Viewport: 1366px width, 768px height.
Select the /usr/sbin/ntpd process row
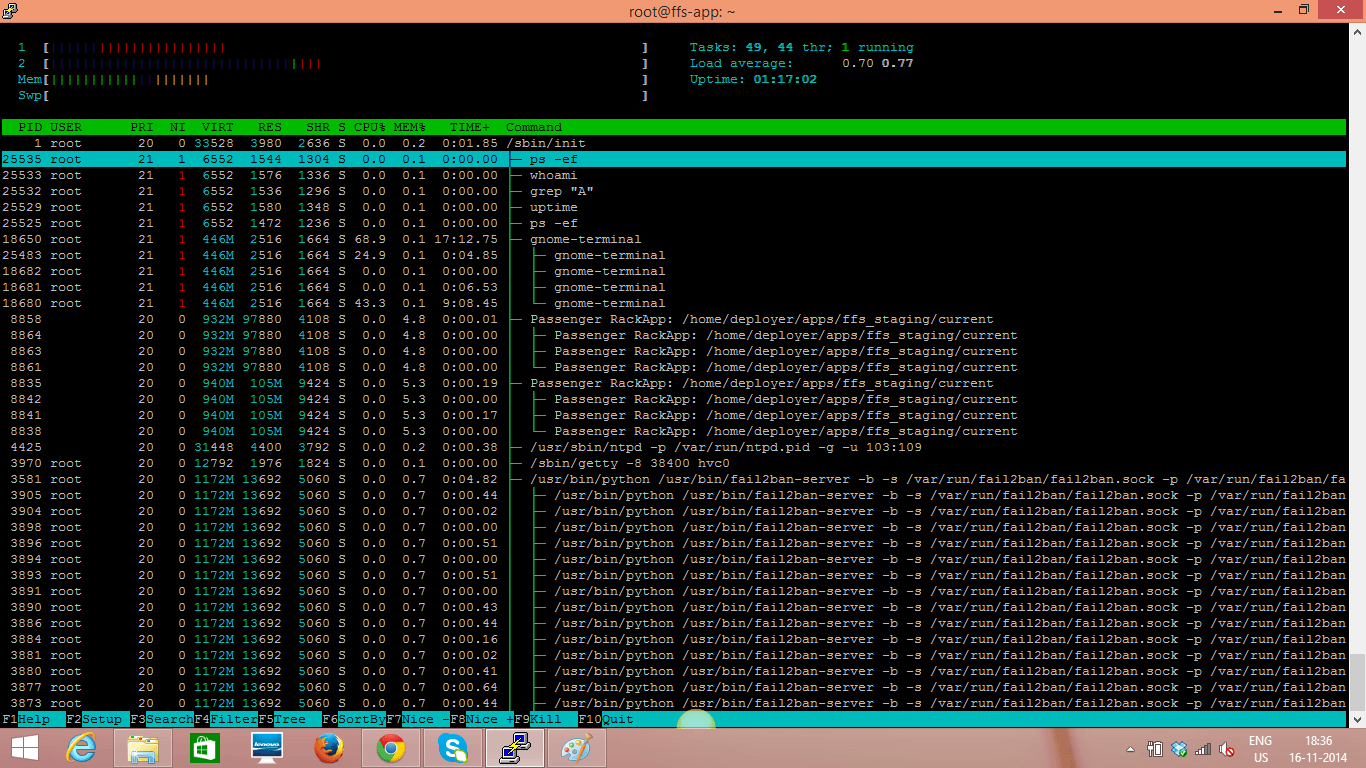tap(674, 447)
